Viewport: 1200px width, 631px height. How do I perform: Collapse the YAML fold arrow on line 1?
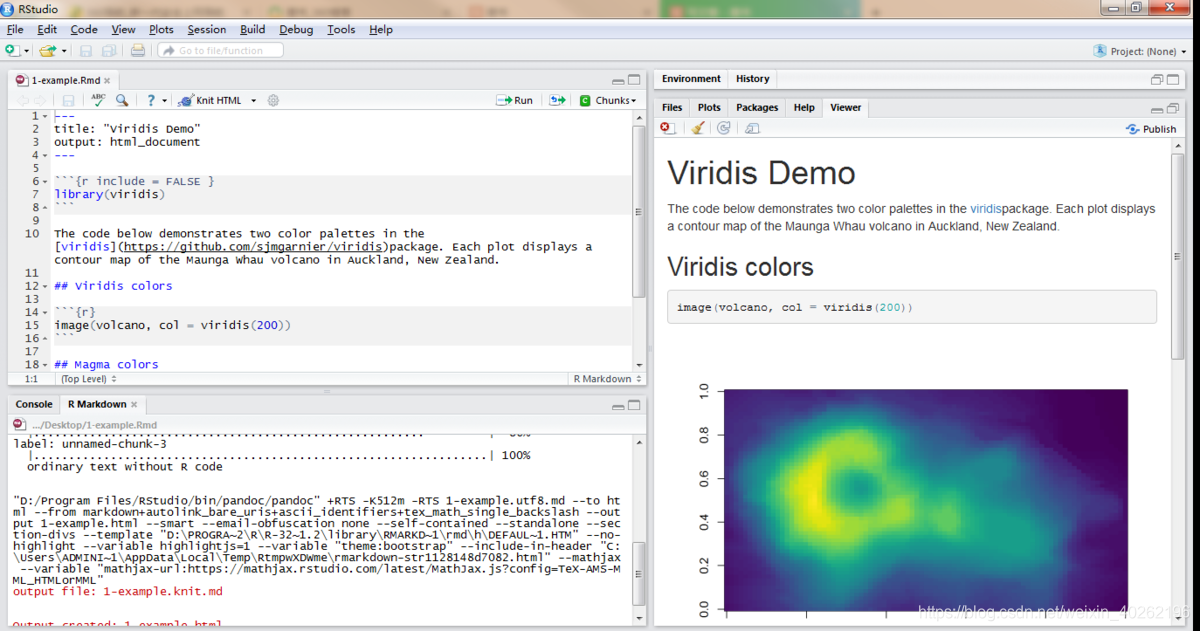point(45,116)
